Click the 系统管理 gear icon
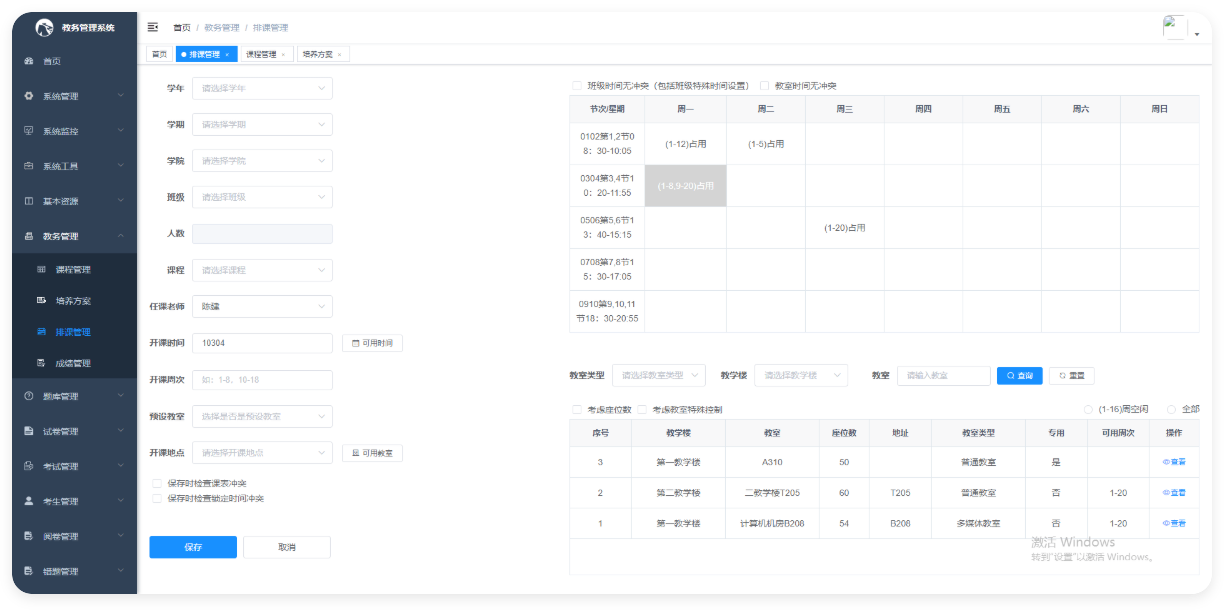Screen dimensions: 1224x610 (28, 96)
